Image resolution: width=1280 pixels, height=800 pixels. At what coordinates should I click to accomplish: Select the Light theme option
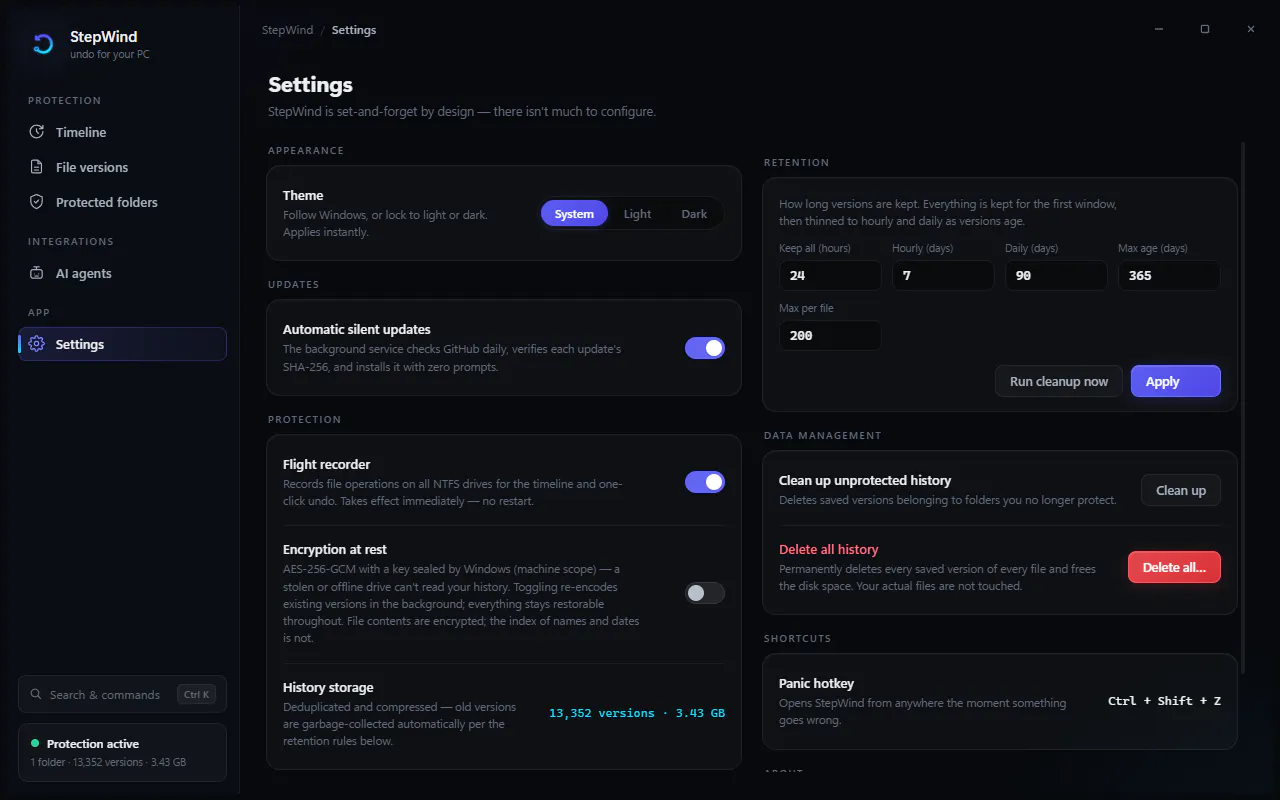click(637, 214)
